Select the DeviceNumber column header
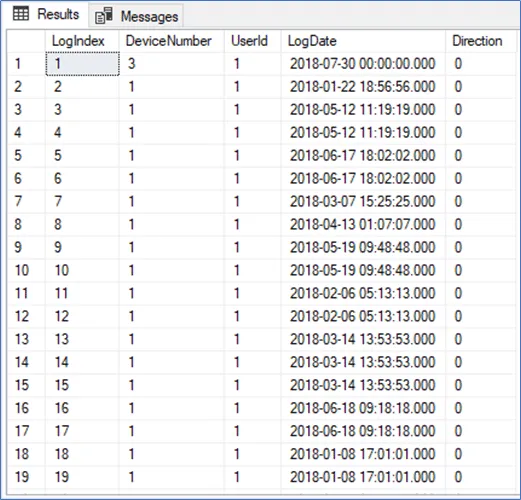This screenshot has width=521, height=500. pos(172,41)
